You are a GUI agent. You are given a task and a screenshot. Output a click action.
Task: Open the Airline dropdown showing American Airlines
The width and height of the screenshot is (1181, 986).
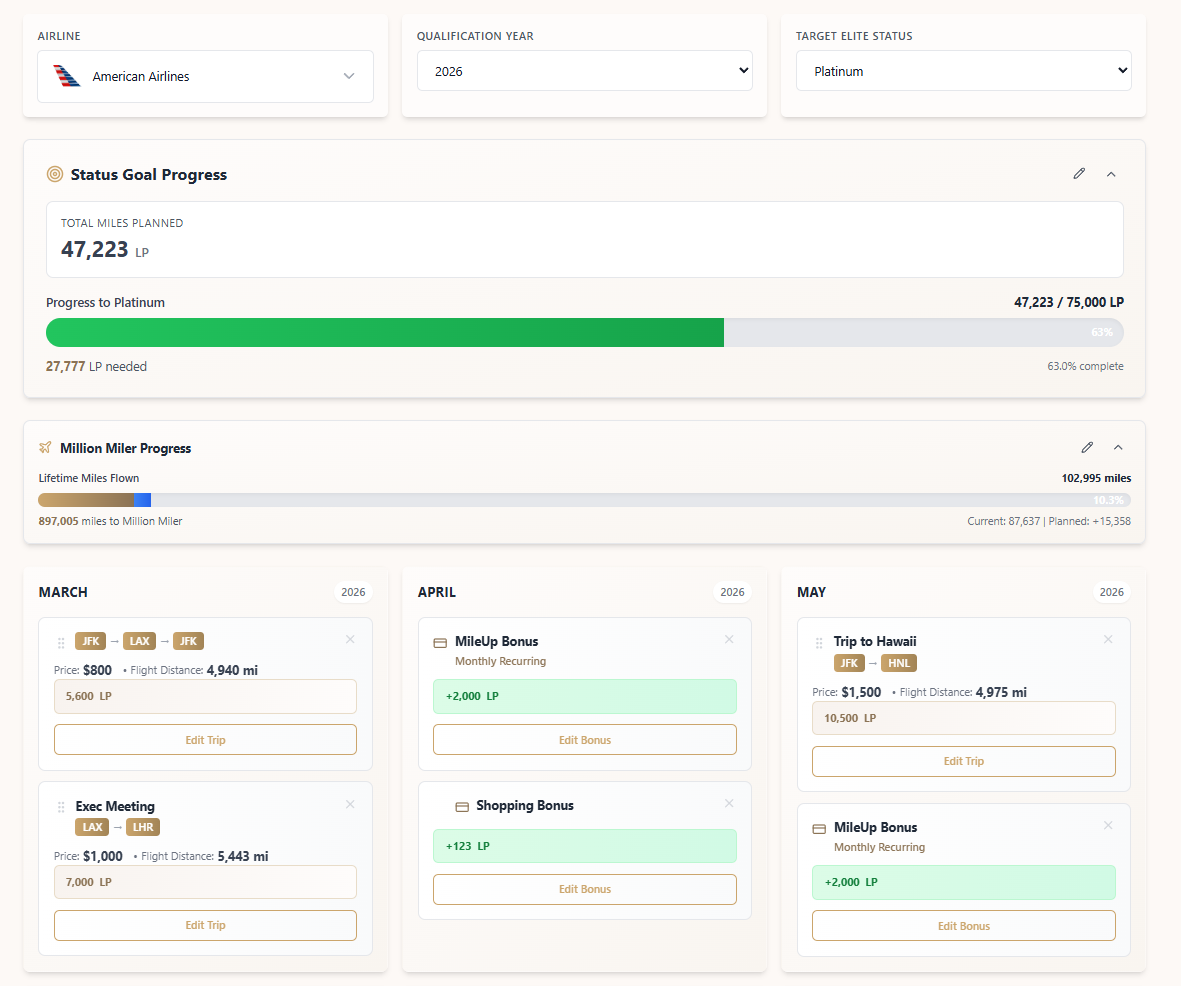(205, 77)
